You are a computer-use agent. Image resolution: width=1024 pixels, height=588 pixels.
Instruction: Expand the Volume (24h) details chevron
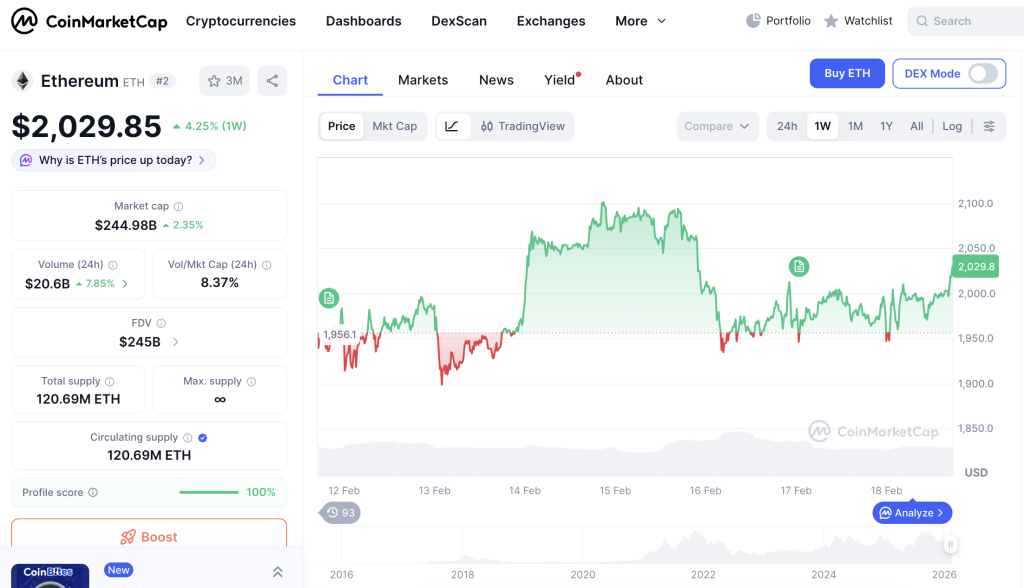(x=125, y=284)
